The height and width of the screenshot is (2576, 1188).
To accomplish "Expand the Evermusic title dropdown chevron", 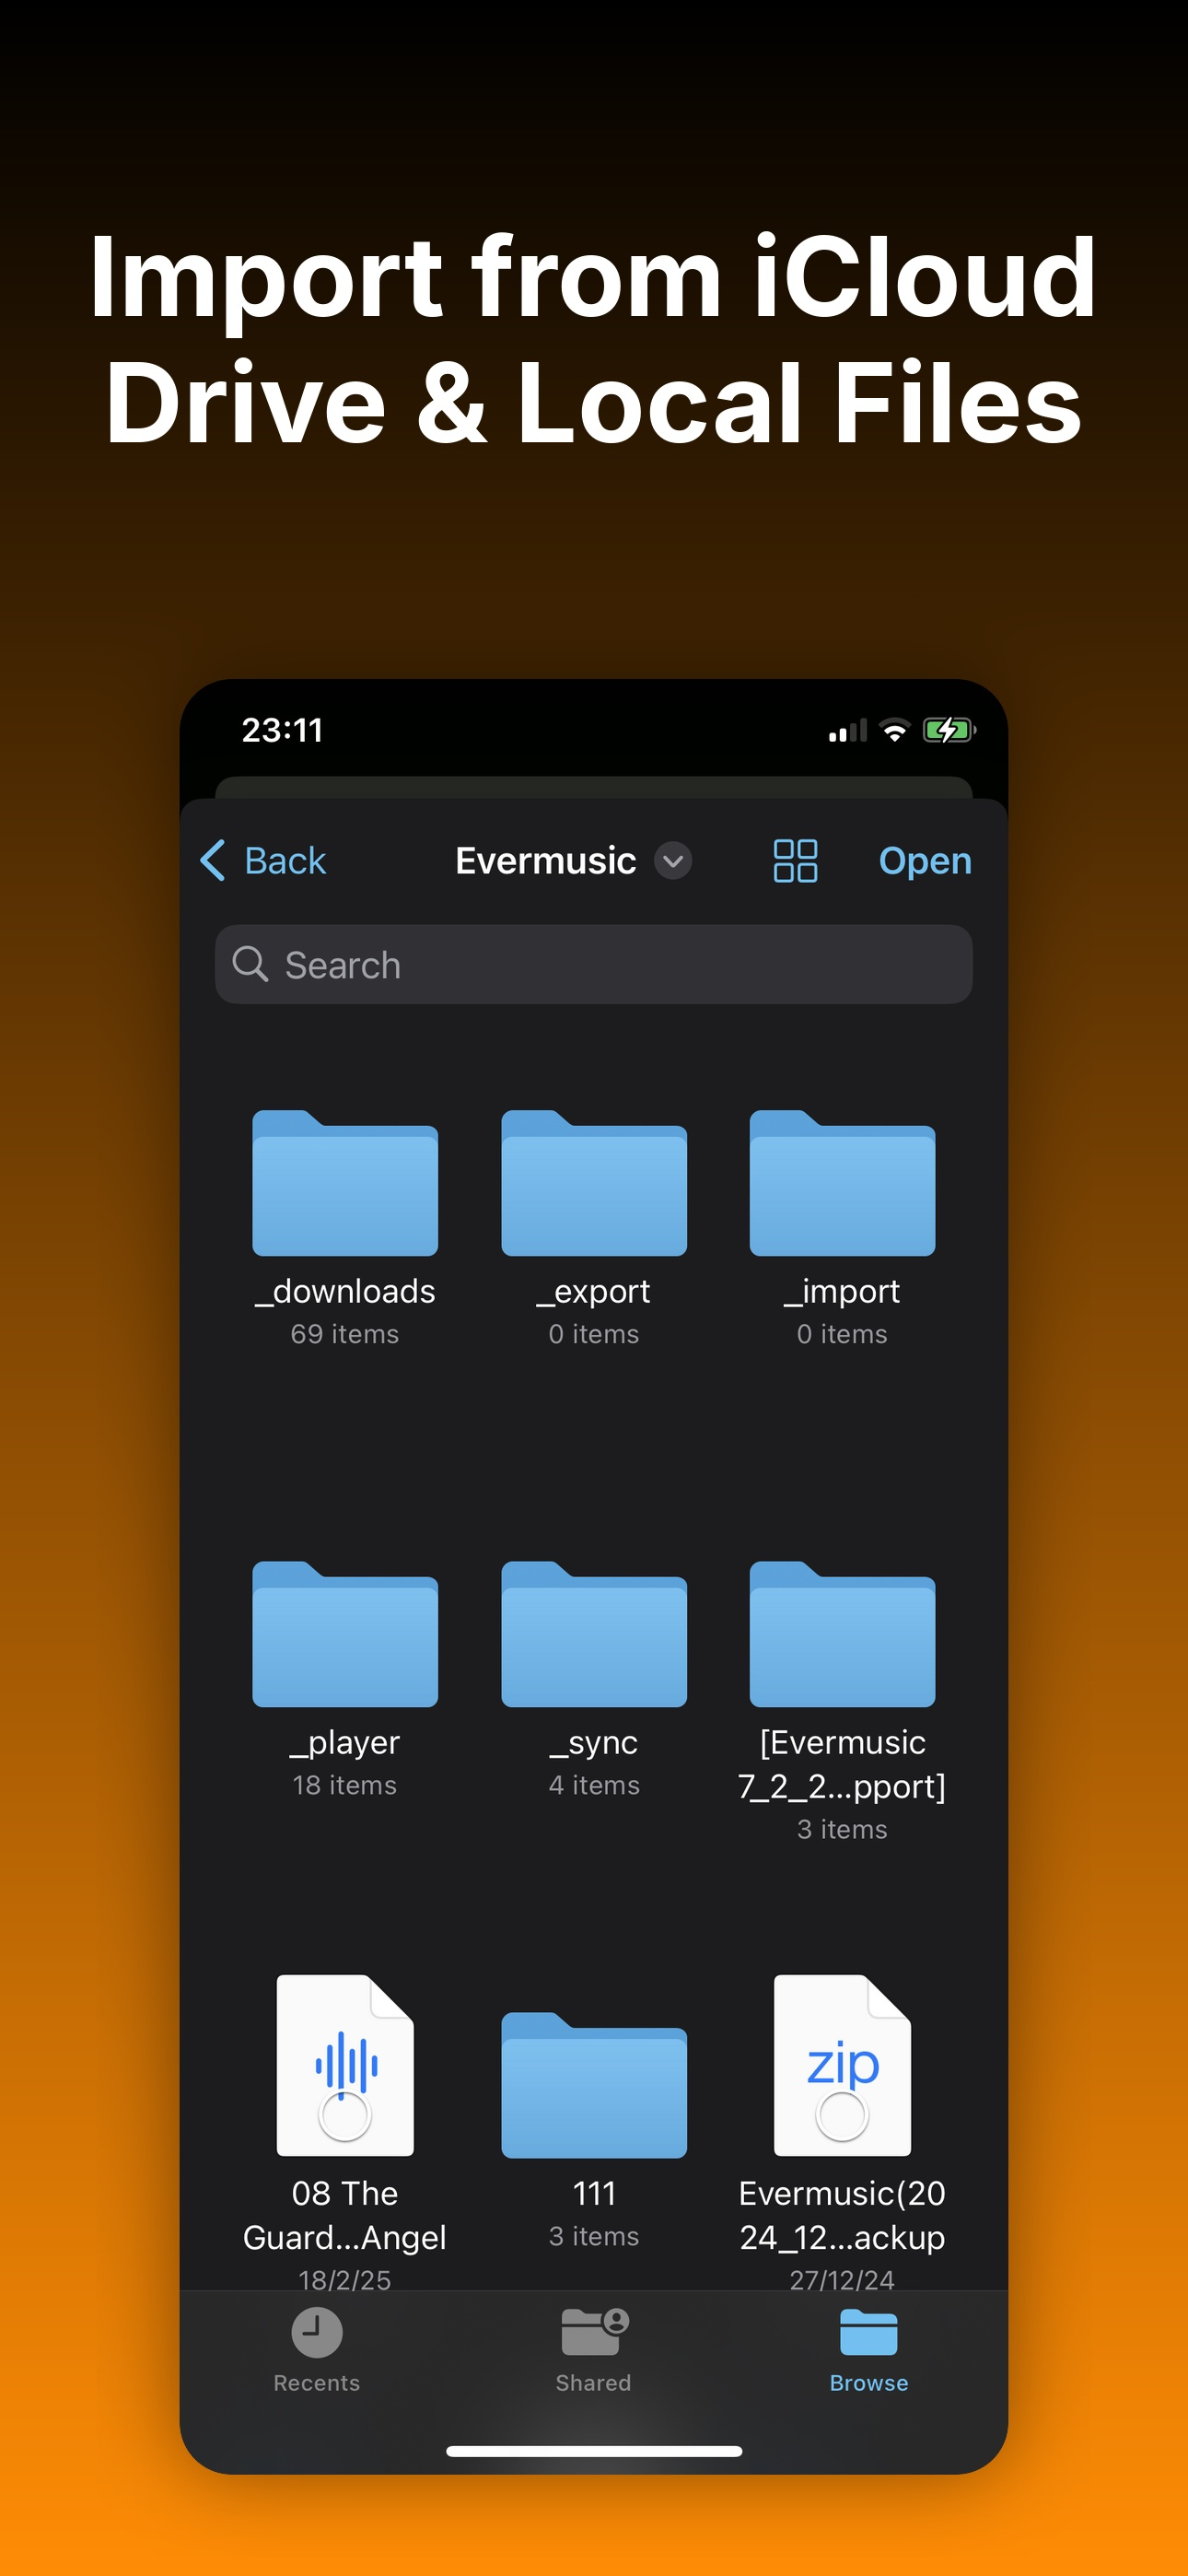I will [x=673, y=860].
